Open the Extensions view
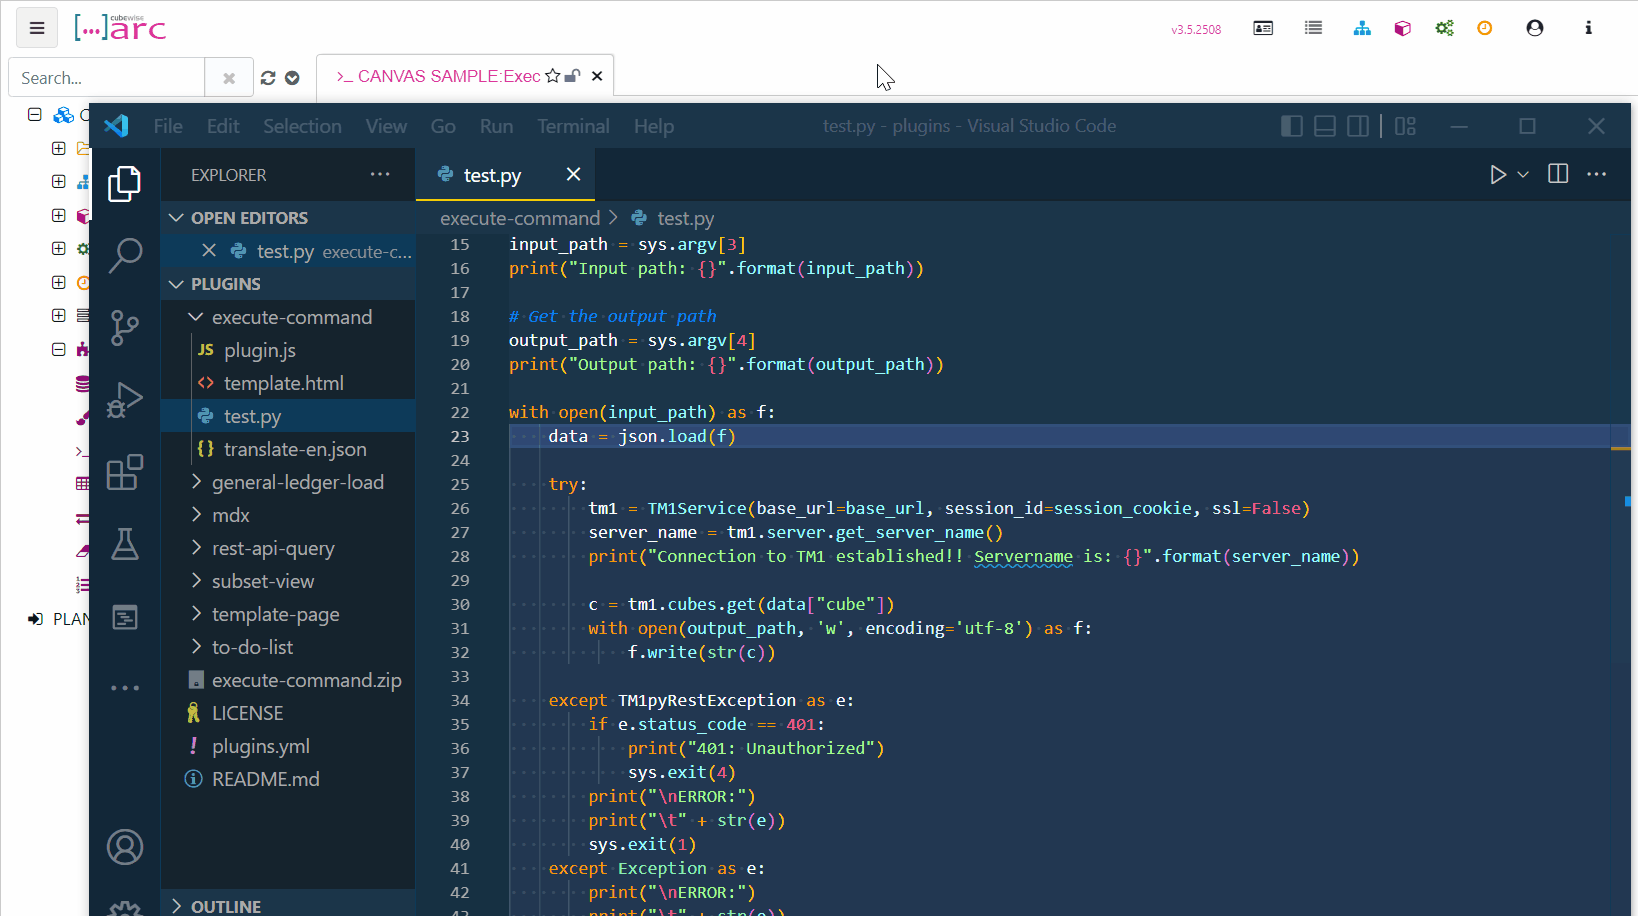 pyautogui.click(x=125, y=472)
